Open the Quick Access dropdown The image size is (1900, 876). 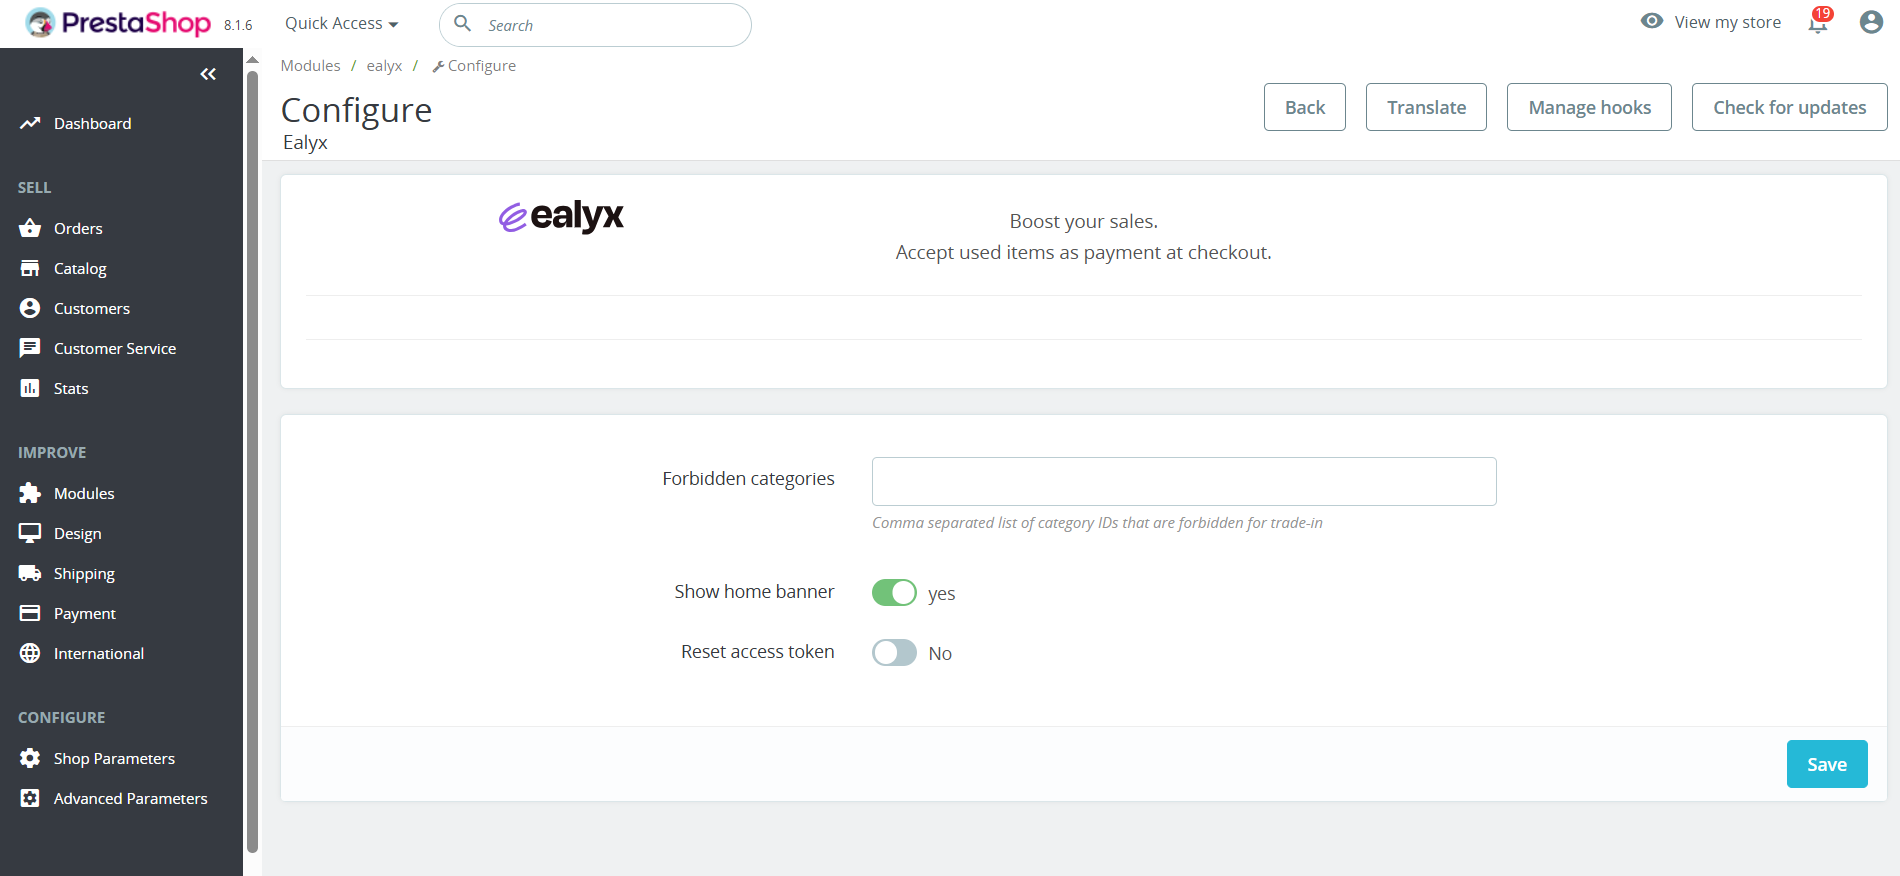click(x=341, y=23)
